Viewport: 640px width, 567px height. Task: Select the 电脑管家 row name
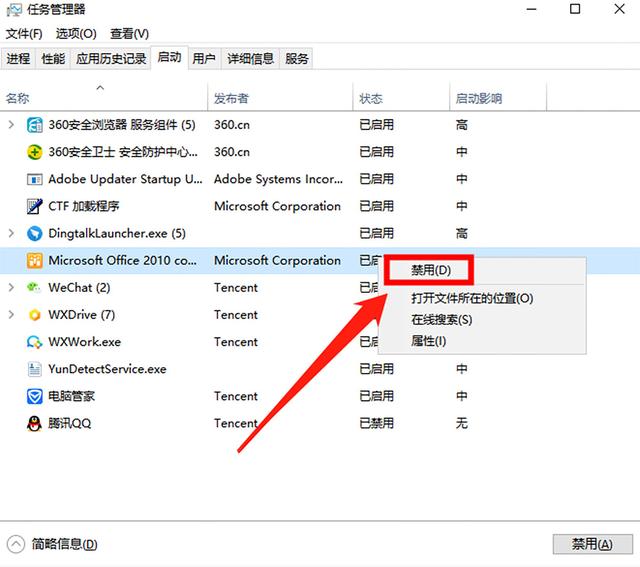tap(71, 396)
